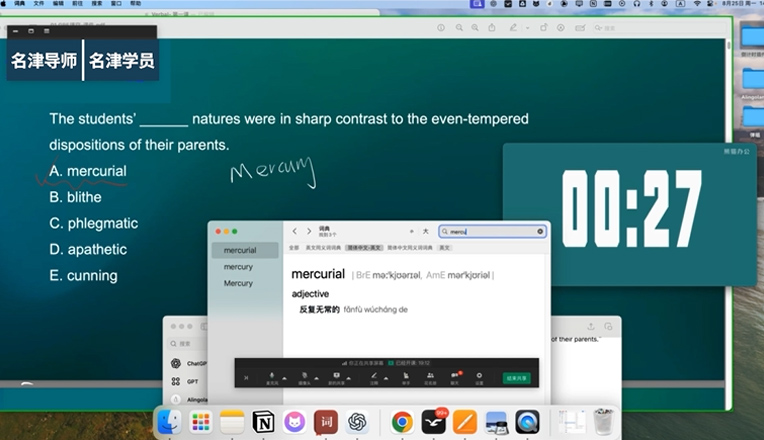The width and height of the screenshot is (764, 440).
Task: Toggle Wi-Fi icon in the menu bar
Action: pos(697,5)
